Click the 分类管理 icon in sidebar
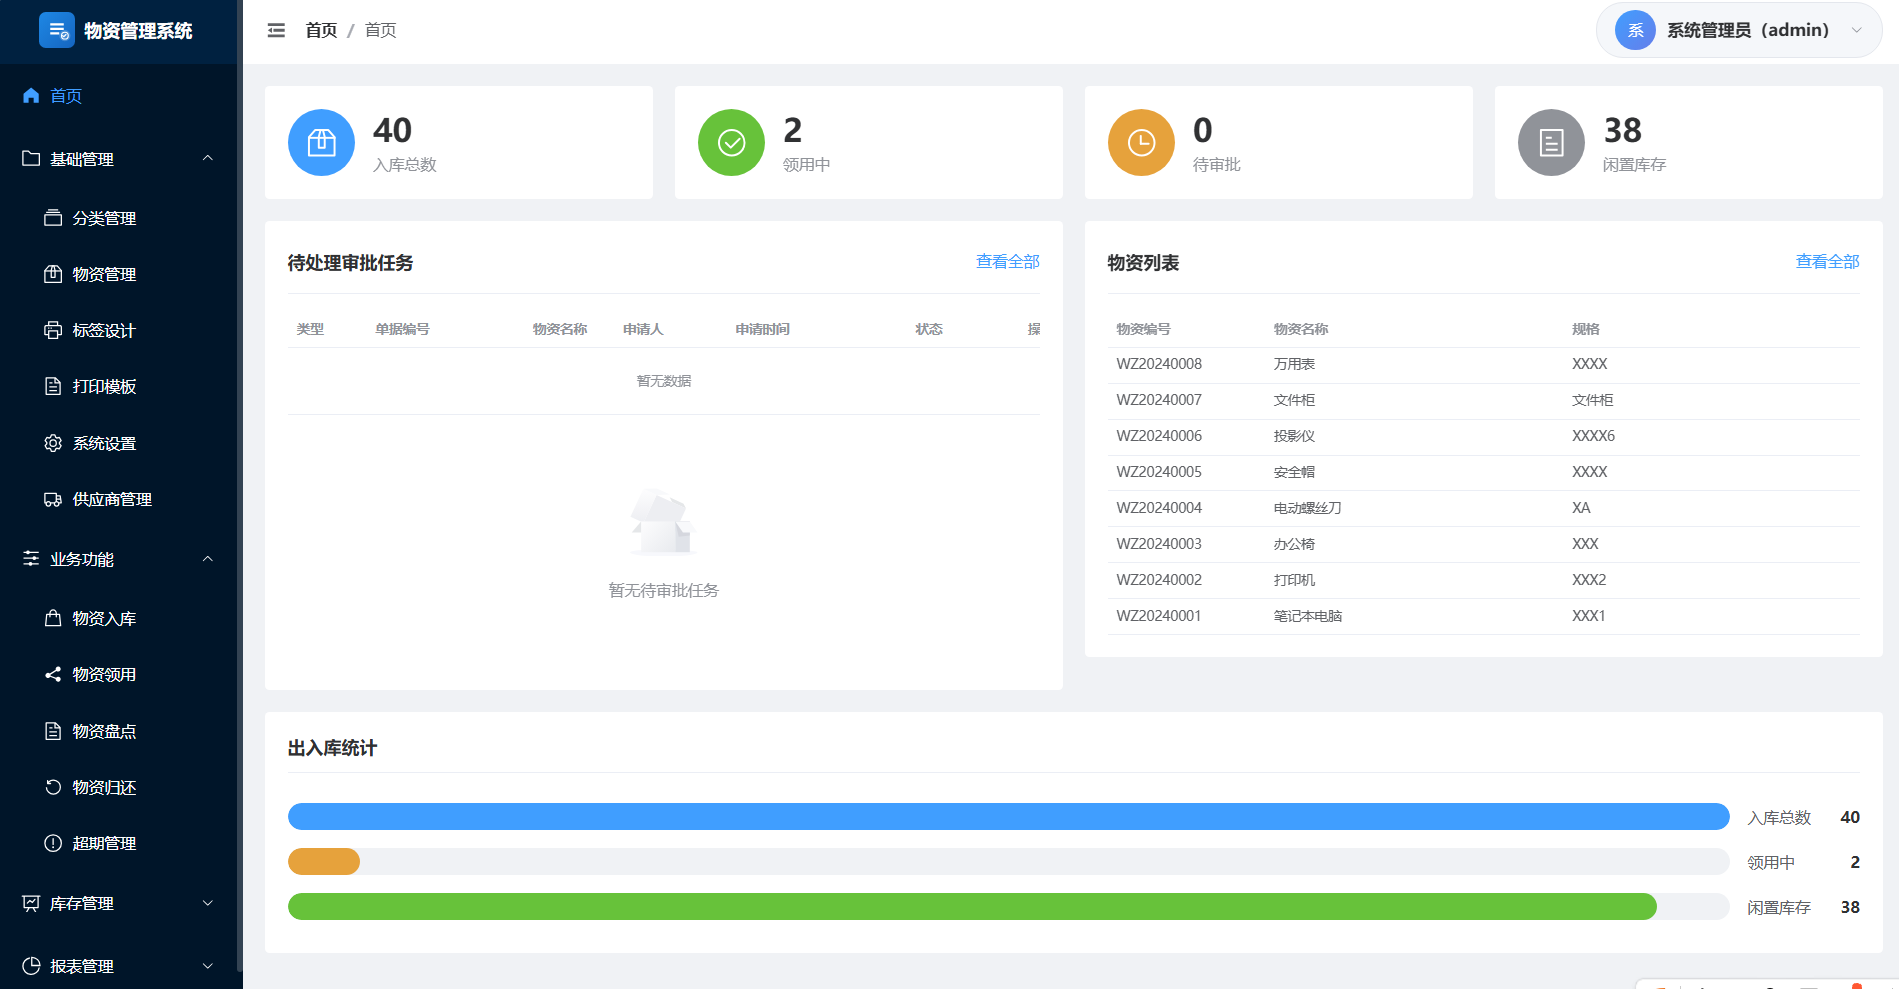Image resolution: width=1899 pixels, height=989 pixels. pos(53,218)
